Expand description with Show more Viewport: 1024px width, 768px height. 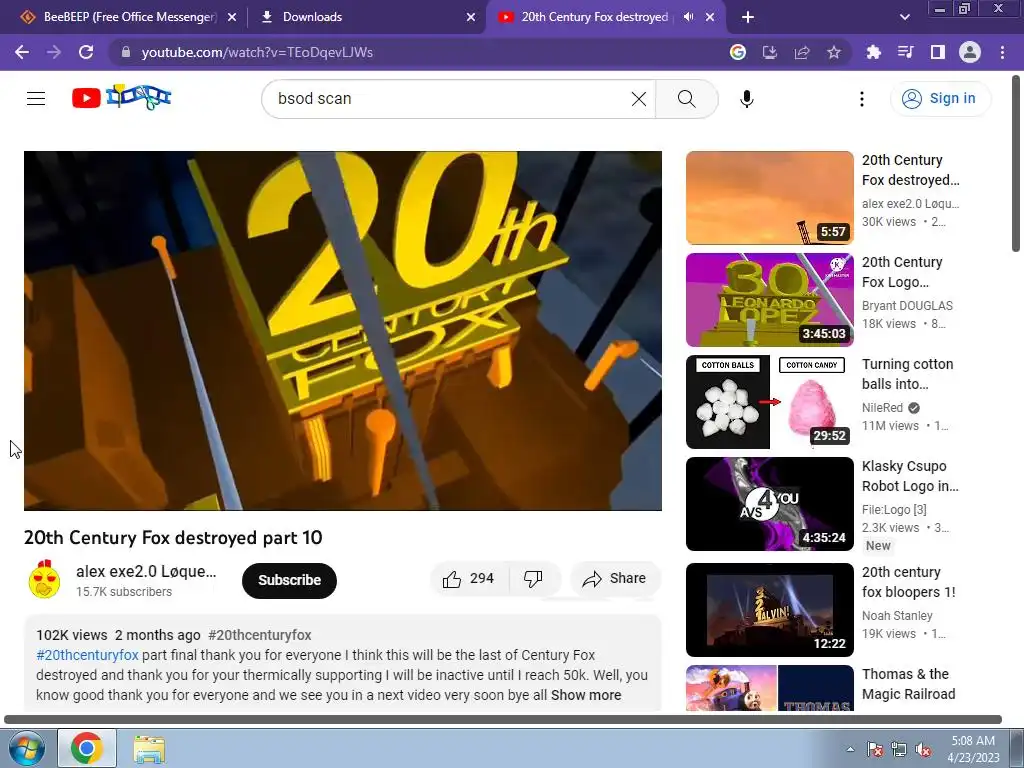pos(586,695)
